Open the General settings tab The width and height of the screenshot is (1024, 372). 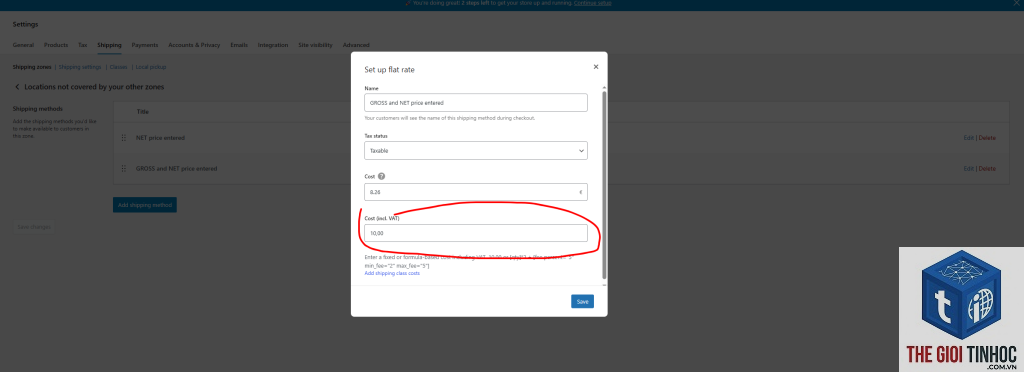pos(23,45)
